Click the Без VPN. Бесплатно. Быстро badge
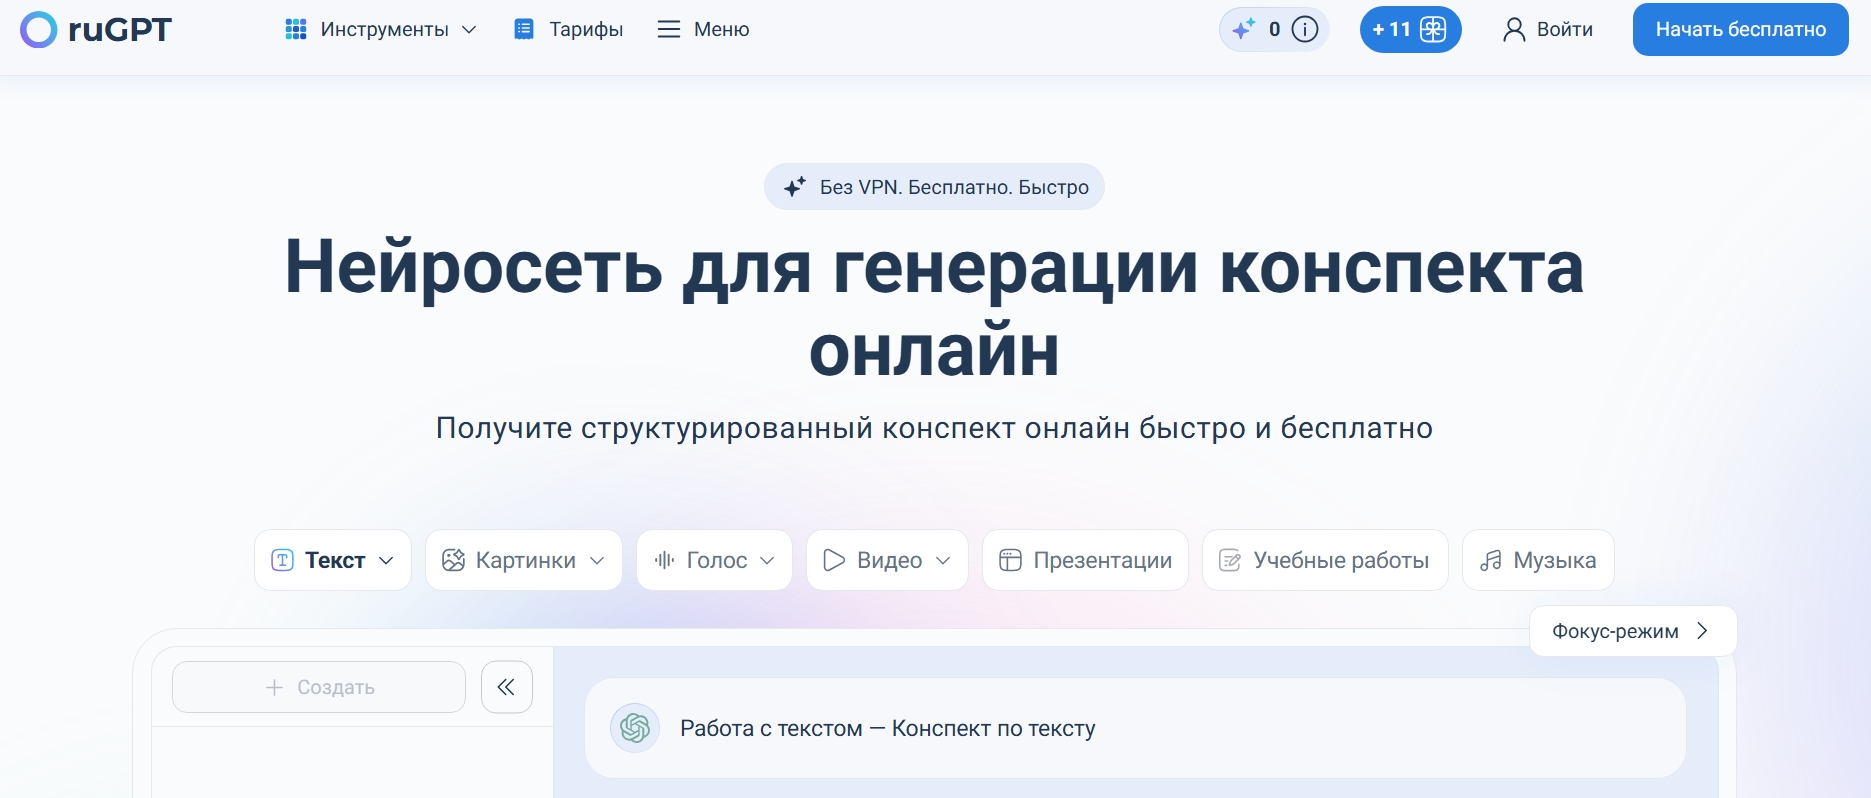This screenshot has height=798, width=1871. click(934, 187)
